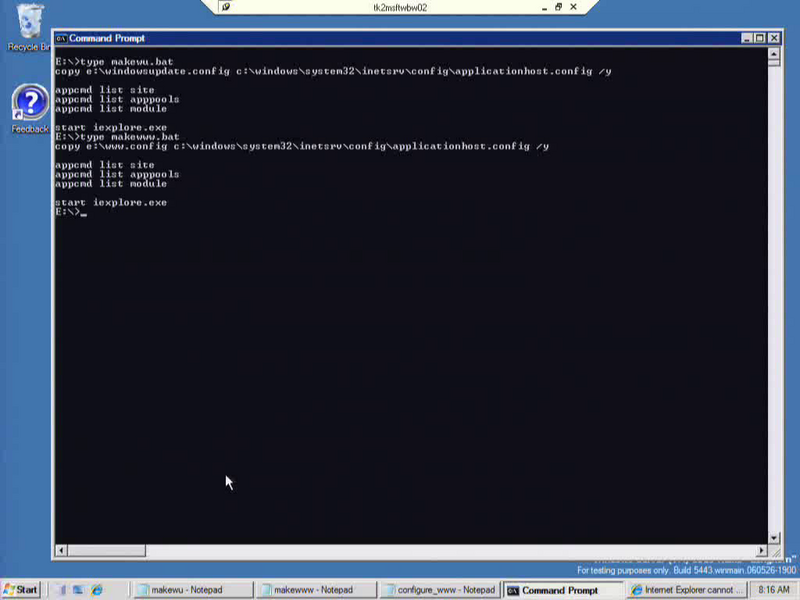Click the Show Desktop quick launch icon
This screenshot has width=800, height=600.
60,590
